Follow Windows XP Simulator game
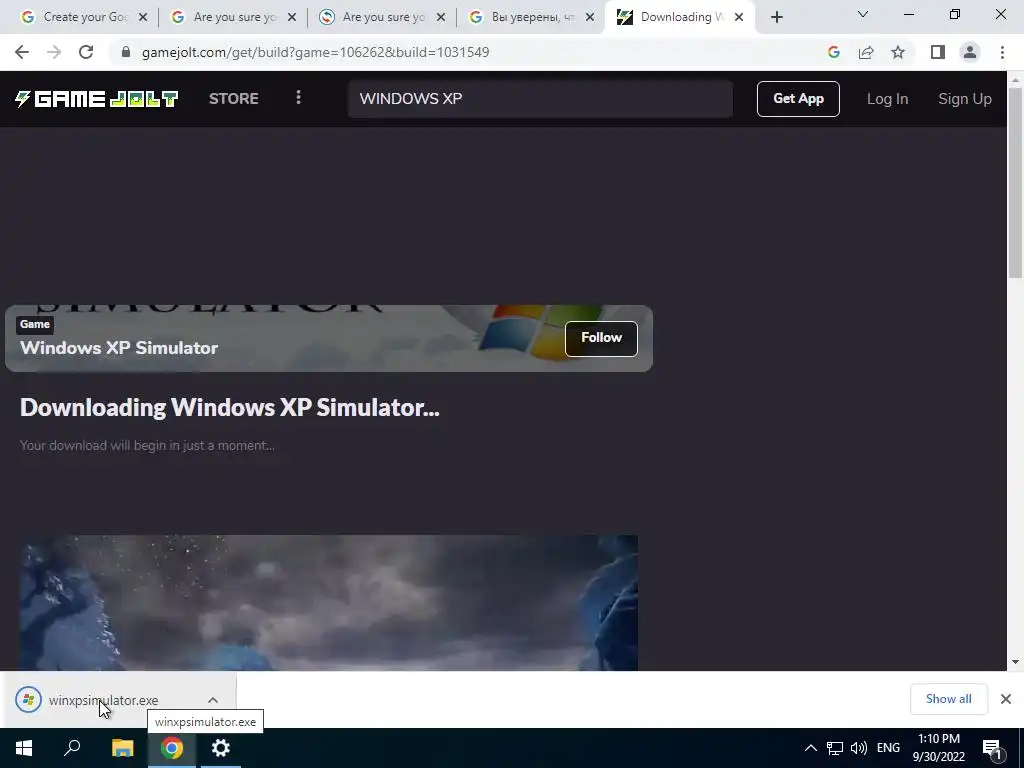 click(601, 338)
